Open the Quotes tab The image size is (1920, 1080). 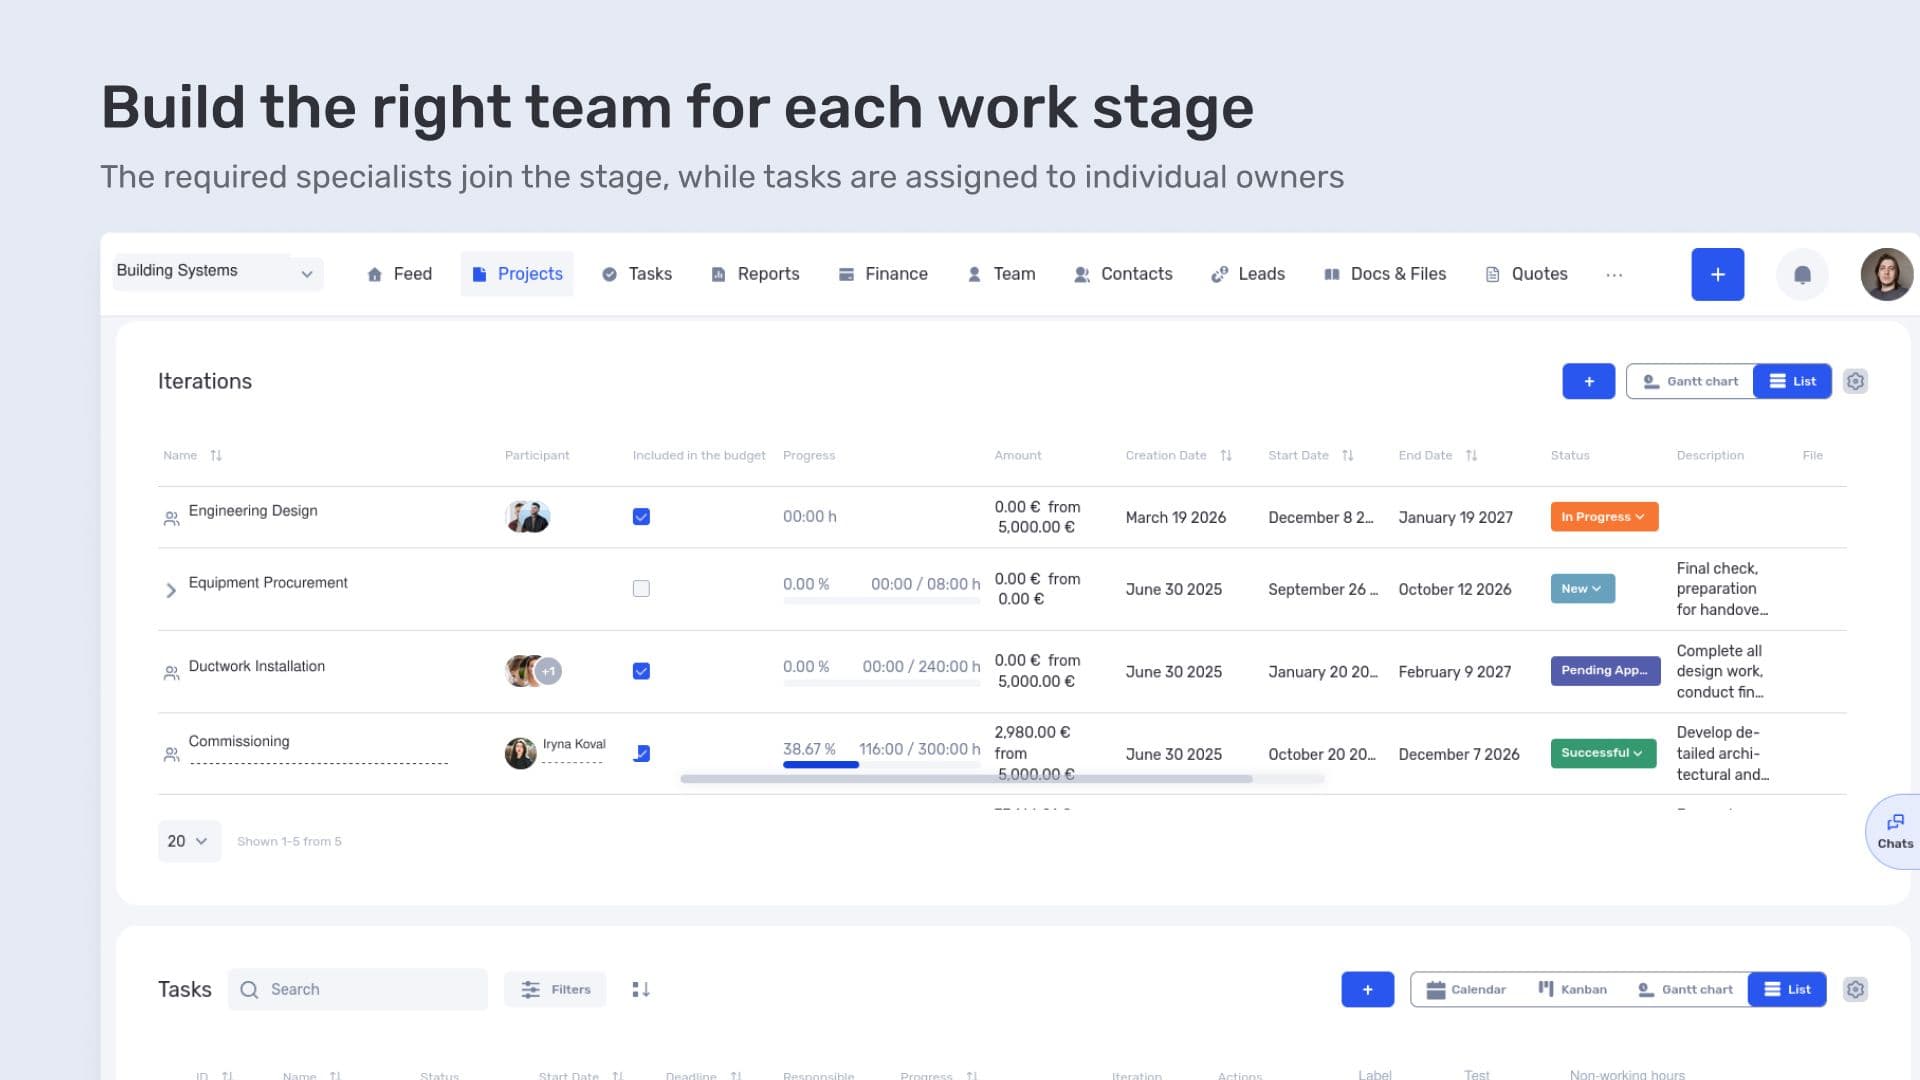[x=1527, y=274]
